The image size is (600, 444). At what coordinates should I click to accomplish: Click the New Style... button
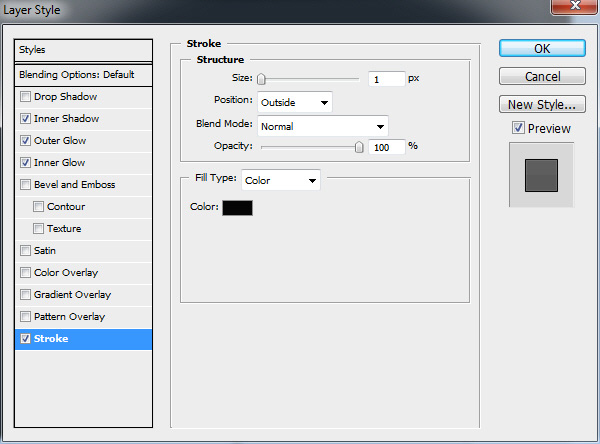(542, 104)
